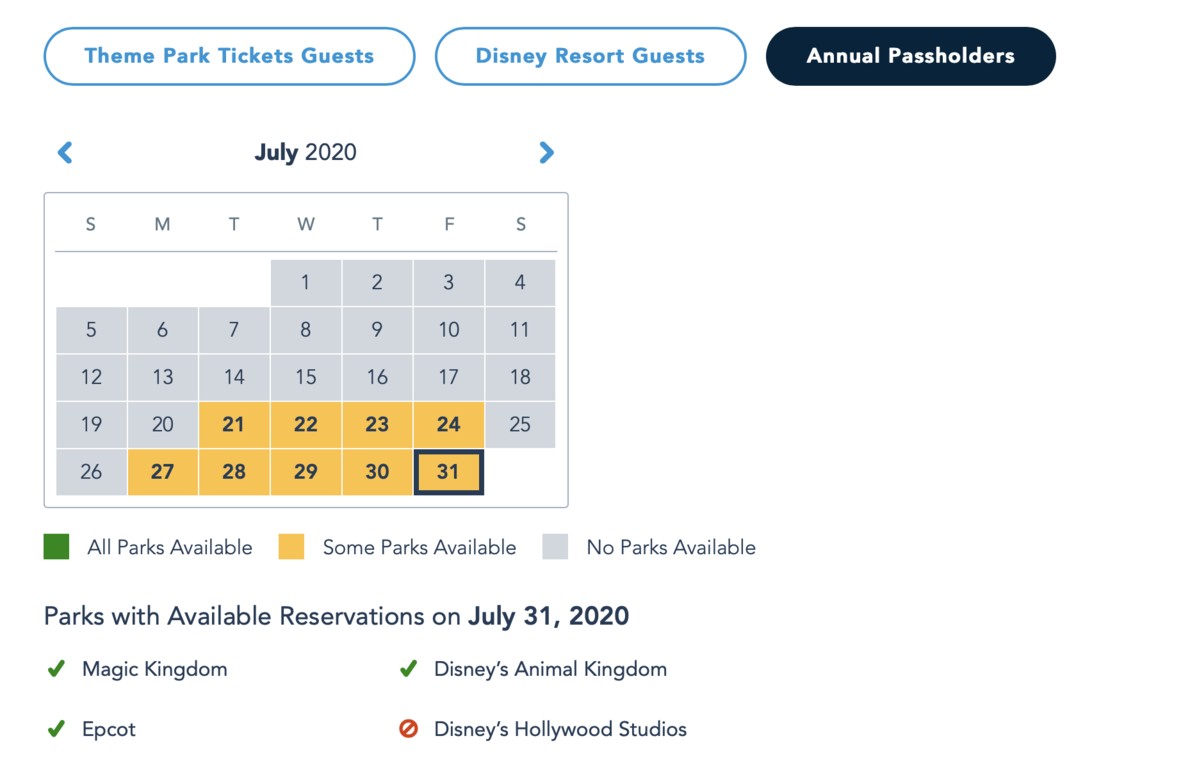1190x768 pixels.
Task: Select July 30 on the calendar
Action: click(377, 472)
